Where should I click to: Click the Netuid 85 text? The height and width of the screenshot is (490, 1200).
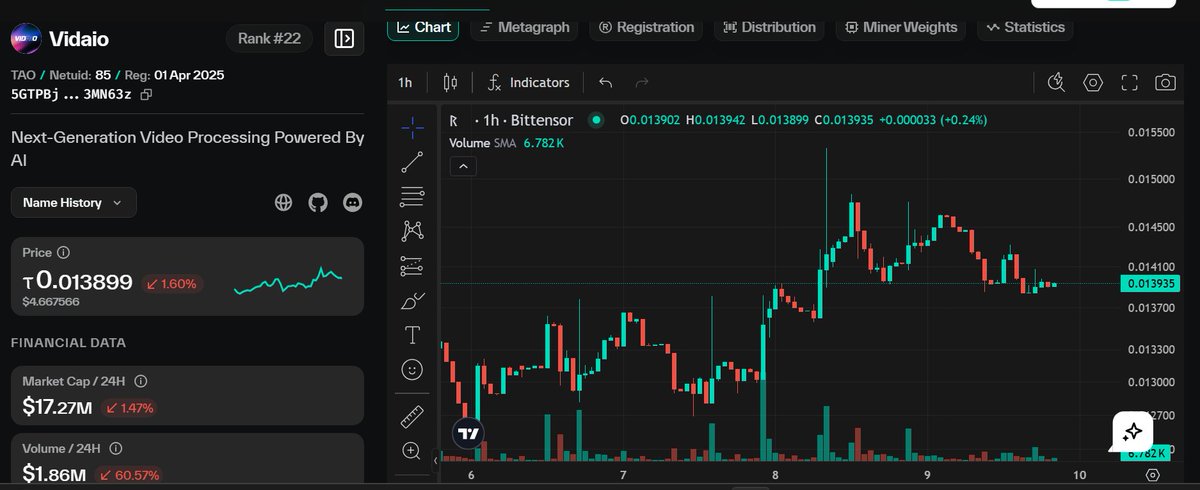pos(82,75)
